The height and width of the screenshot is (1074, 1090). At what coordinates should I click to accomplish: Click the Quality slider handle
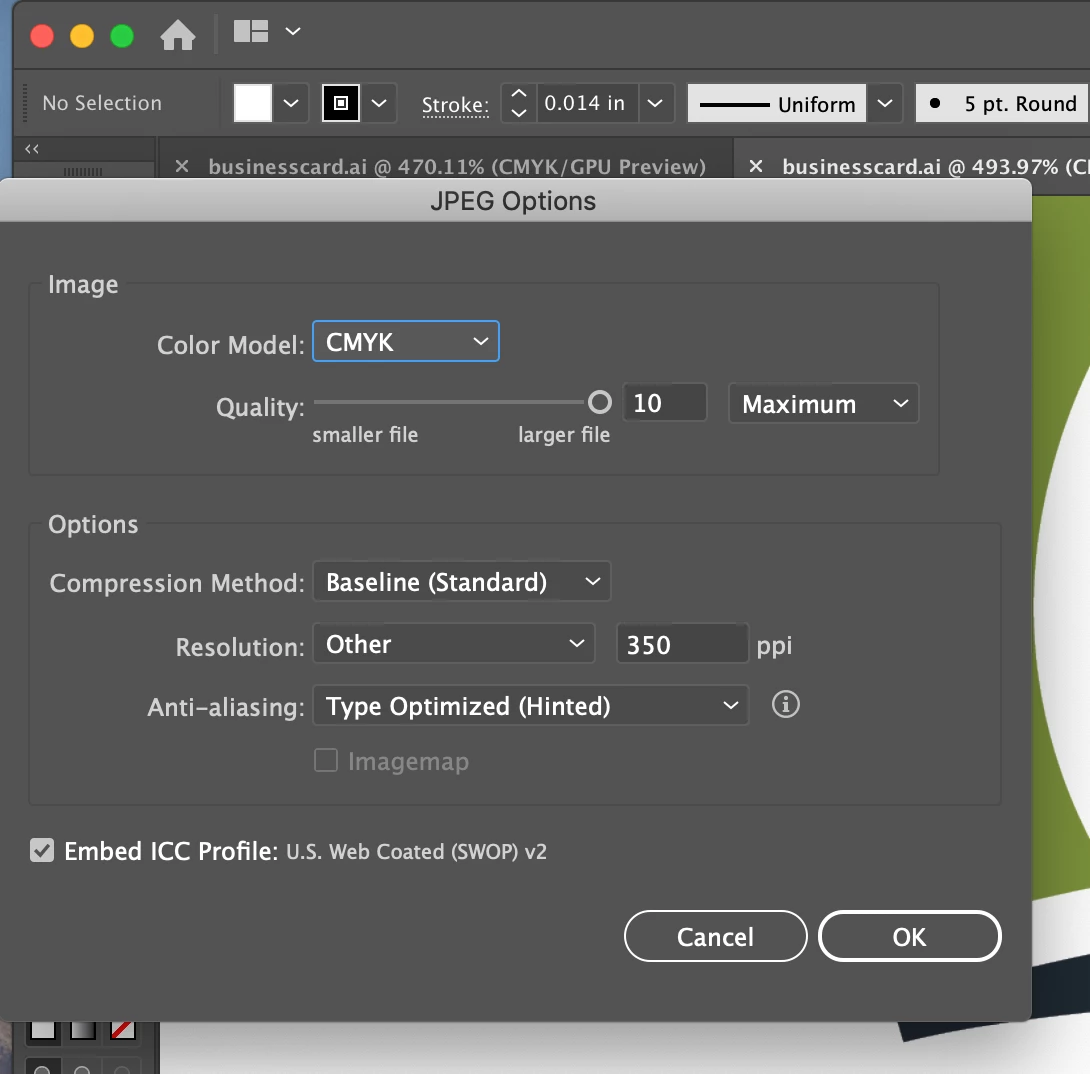(x=600, y=402)
